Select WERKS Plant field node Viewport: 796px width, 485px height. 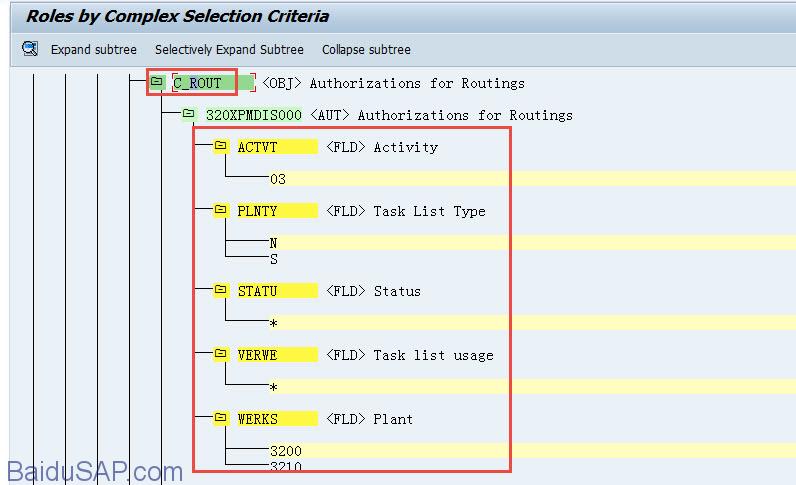[x=258, y=419]
